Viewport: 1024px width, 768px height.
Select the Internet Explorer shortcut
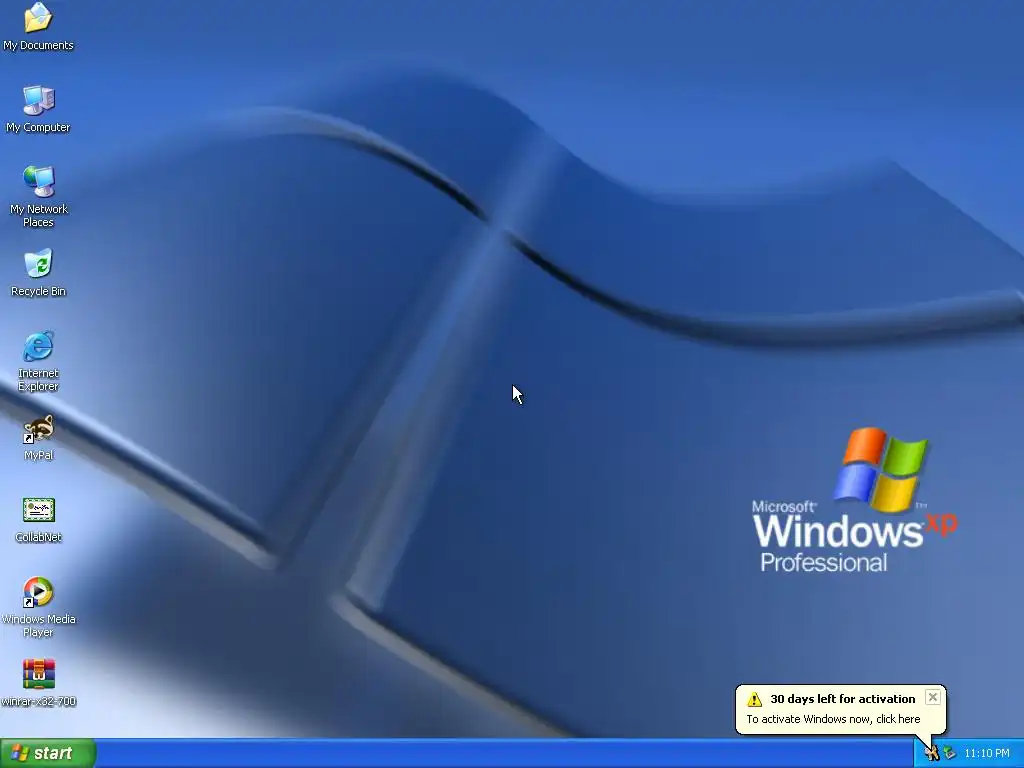(38, 361)
